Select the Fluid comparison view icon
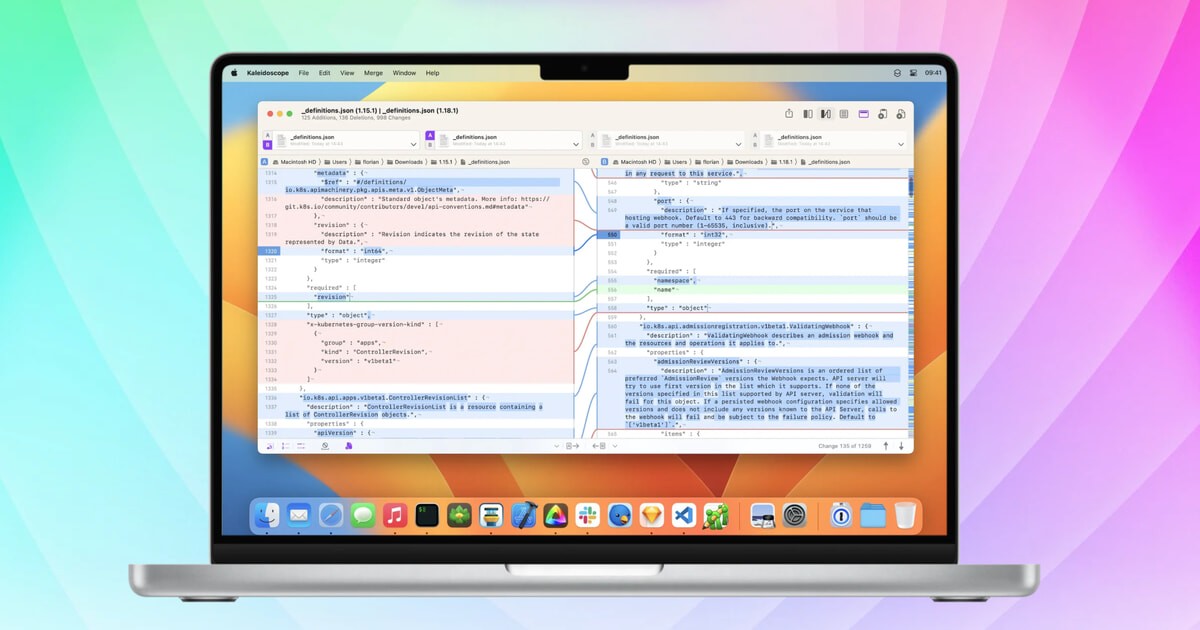The width and height of the screenshot is (1200, 630). click(x=826, y=114)
